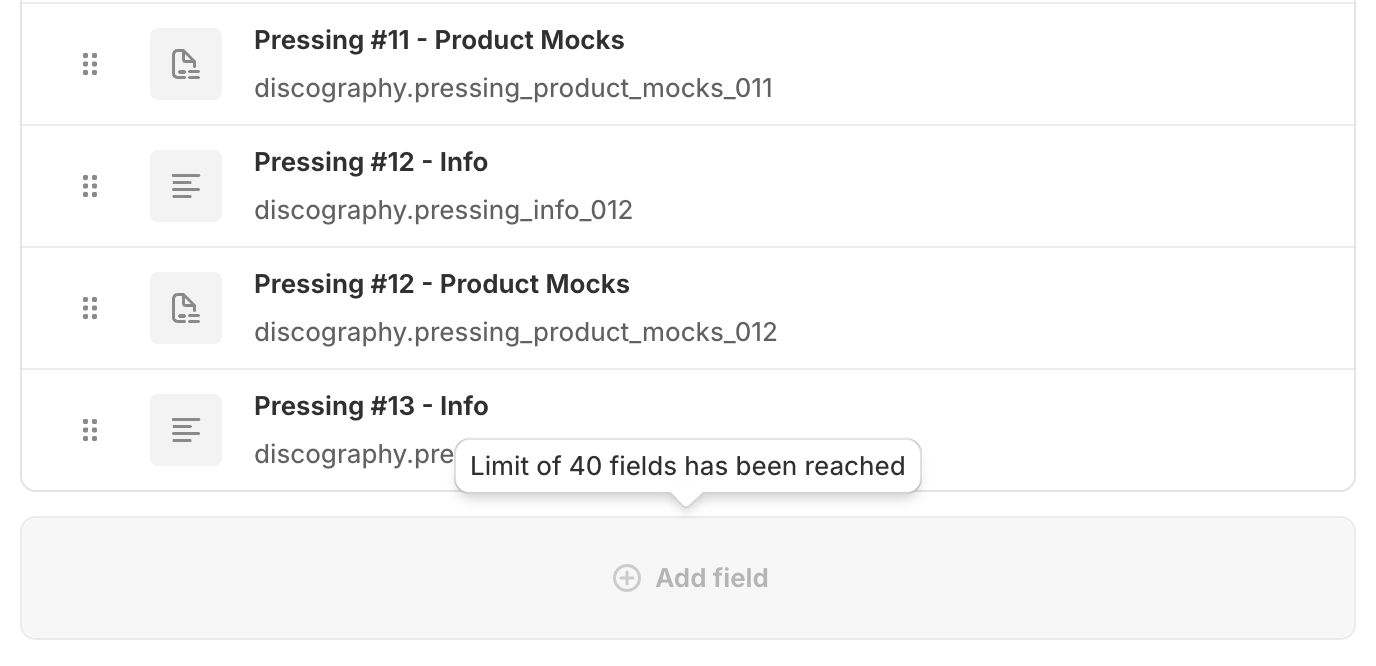1376x666 pixels.
Task: Click text type icon of Pressing #13 Info
Action: pyautogui.click(x=186, y=430)
